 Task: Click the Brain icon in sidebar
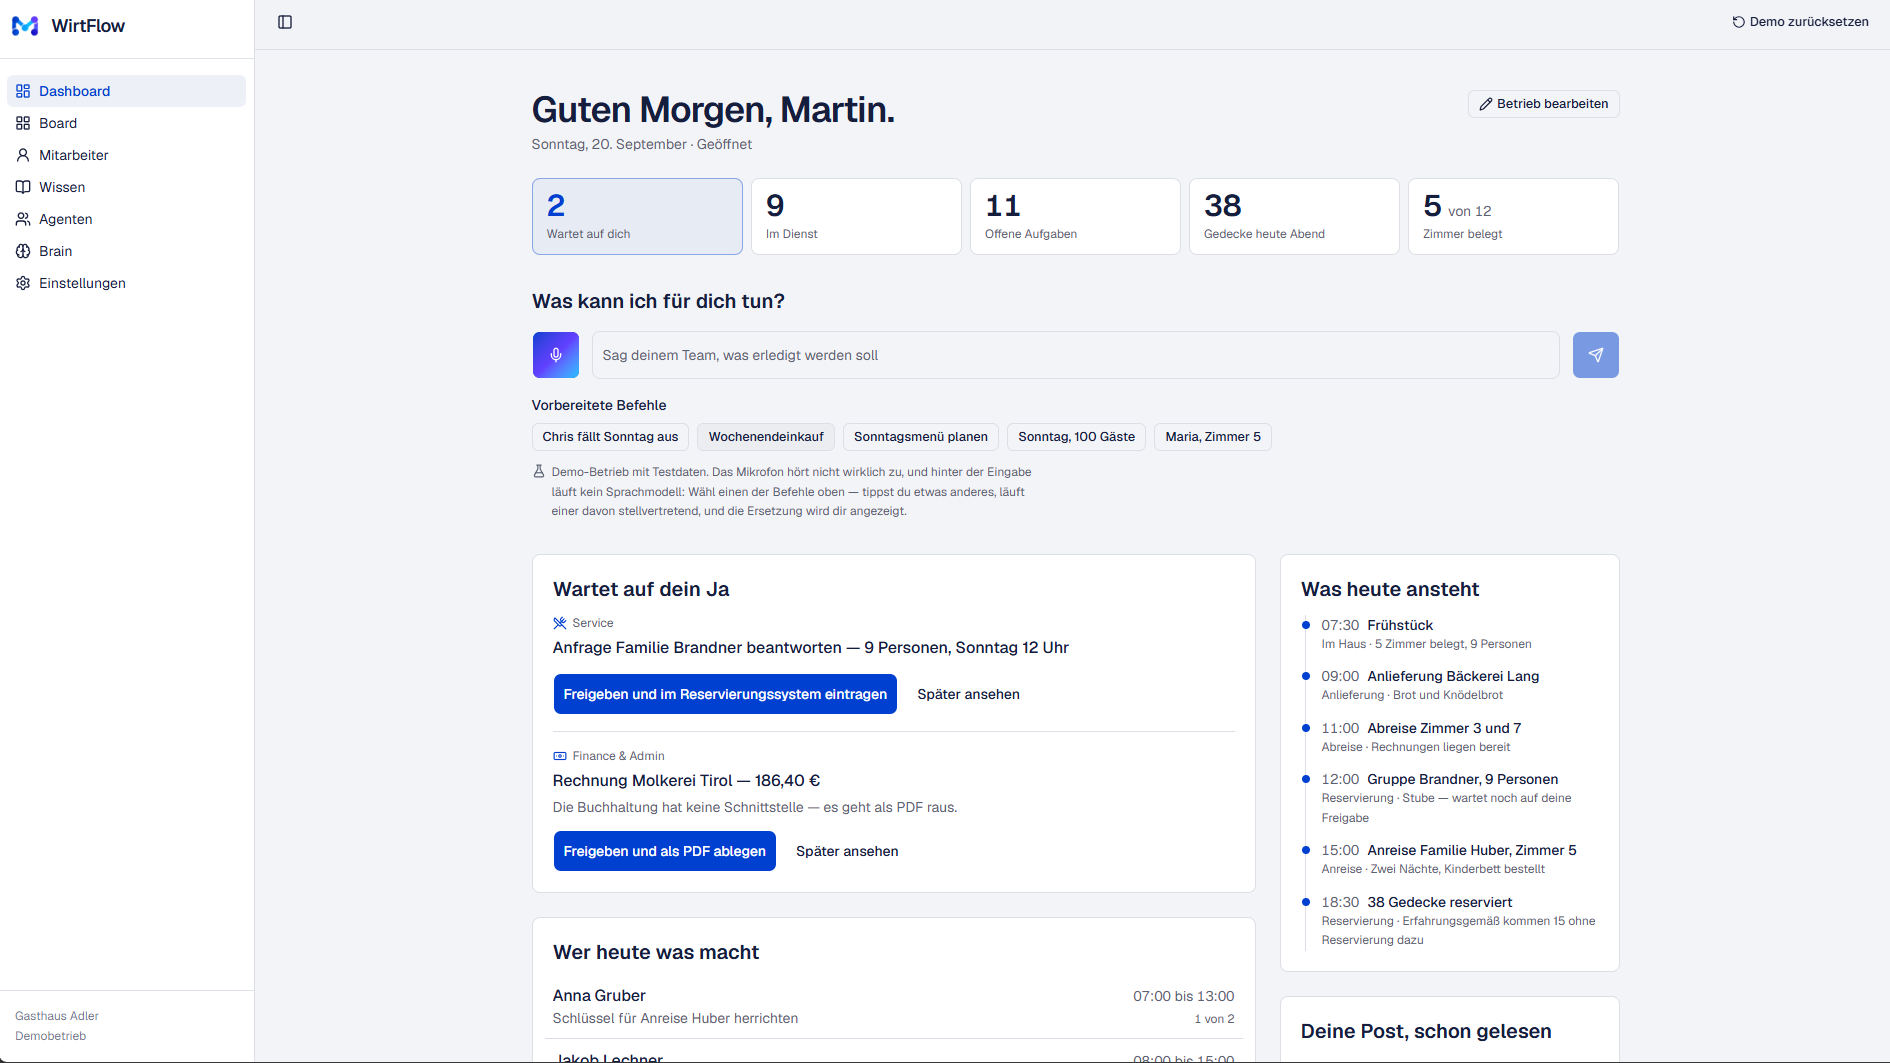23,251
